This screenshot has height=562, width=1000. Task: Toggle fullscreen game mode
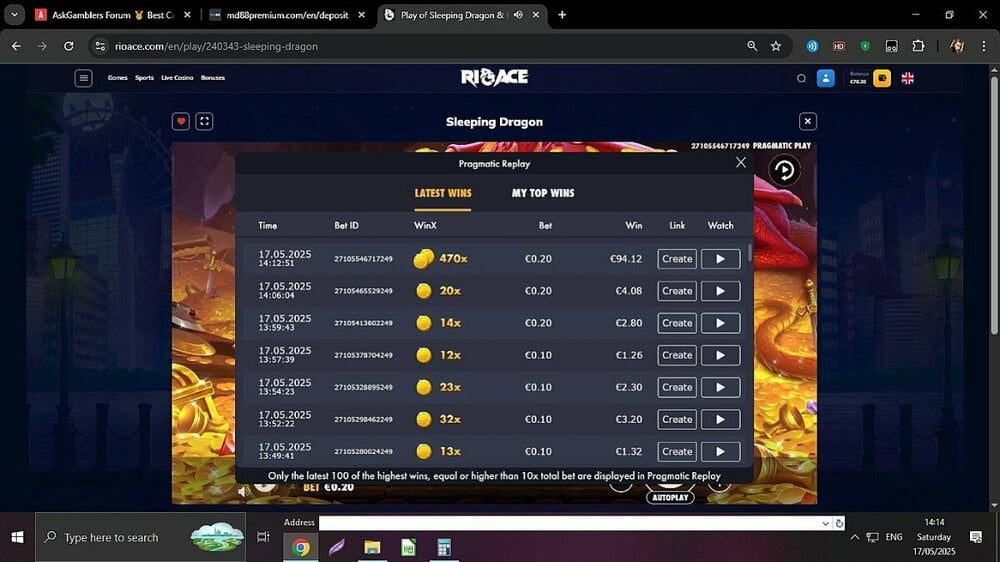[x=204, y=121]
